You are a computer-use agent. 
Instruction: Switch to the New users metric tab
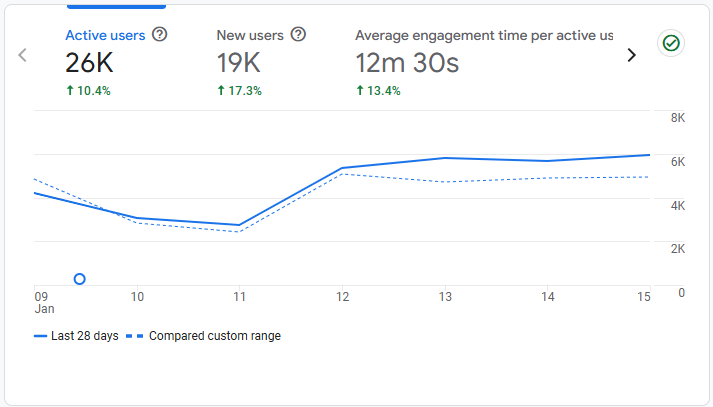(x=250, y=35)
